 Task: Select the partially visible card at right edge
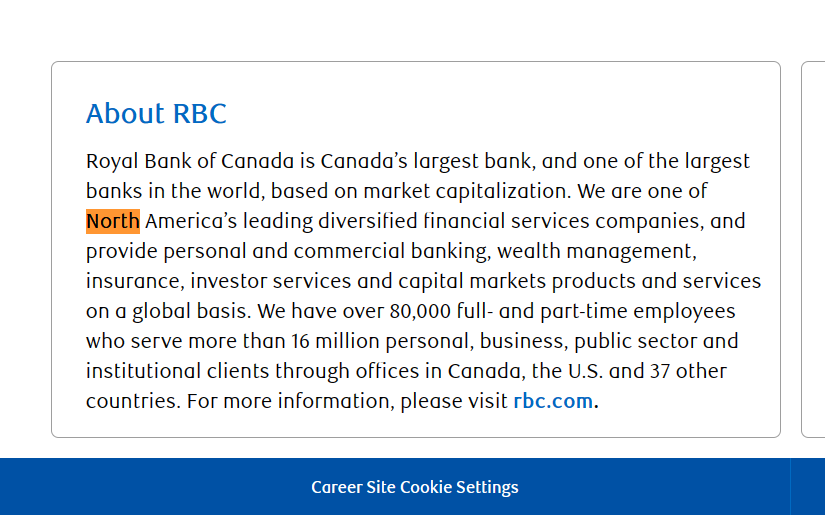point(813,249)
